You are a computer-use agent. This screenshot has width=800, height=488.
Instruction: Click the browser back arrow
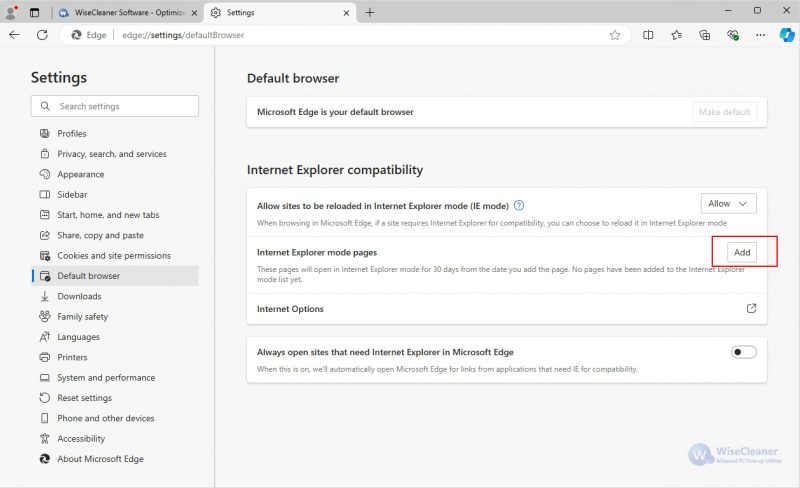[x=14, y=35]
